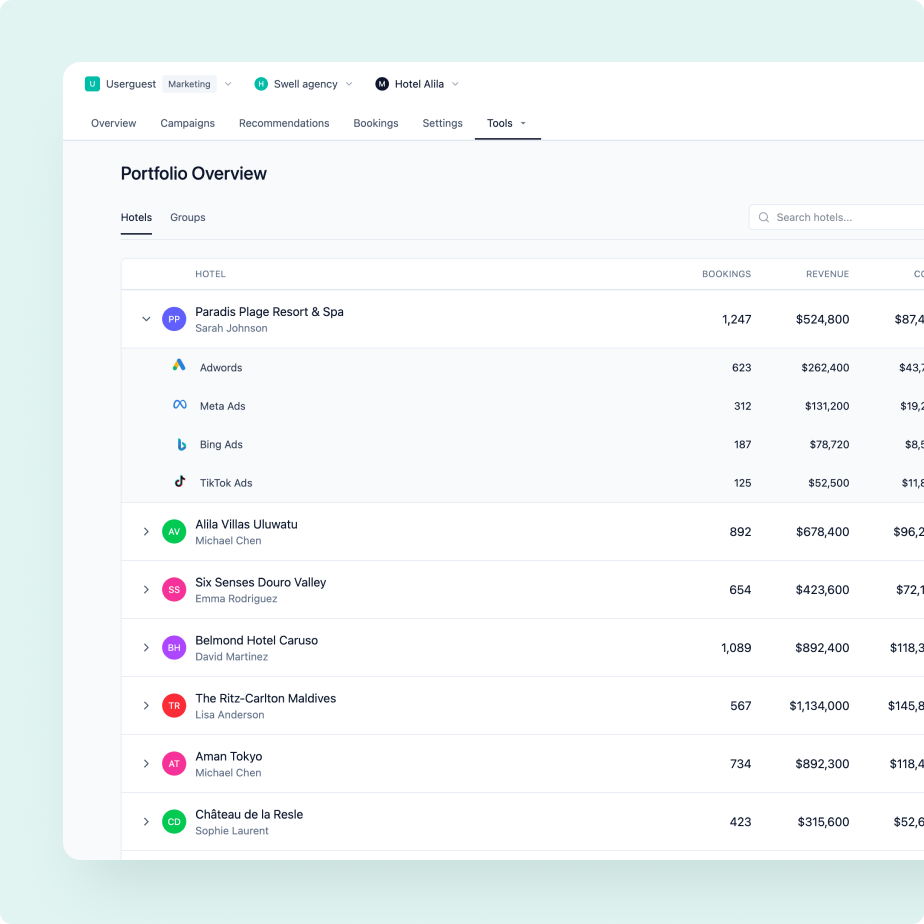
Task: Sort by the Bookings column header
Action: 726,274
